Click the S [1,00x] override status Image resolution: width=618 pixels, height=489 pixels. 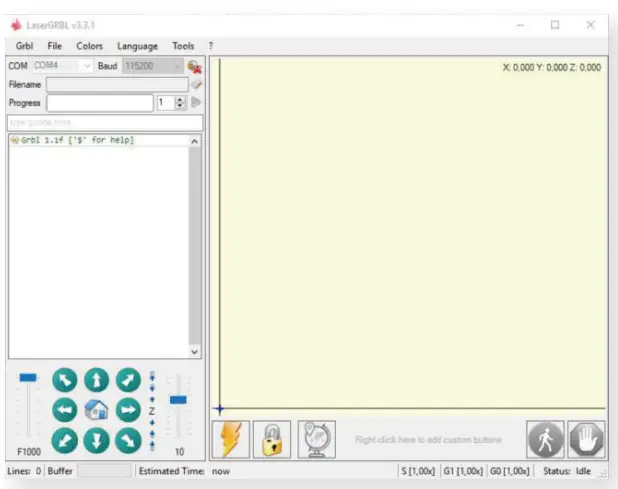coord(418,471)
